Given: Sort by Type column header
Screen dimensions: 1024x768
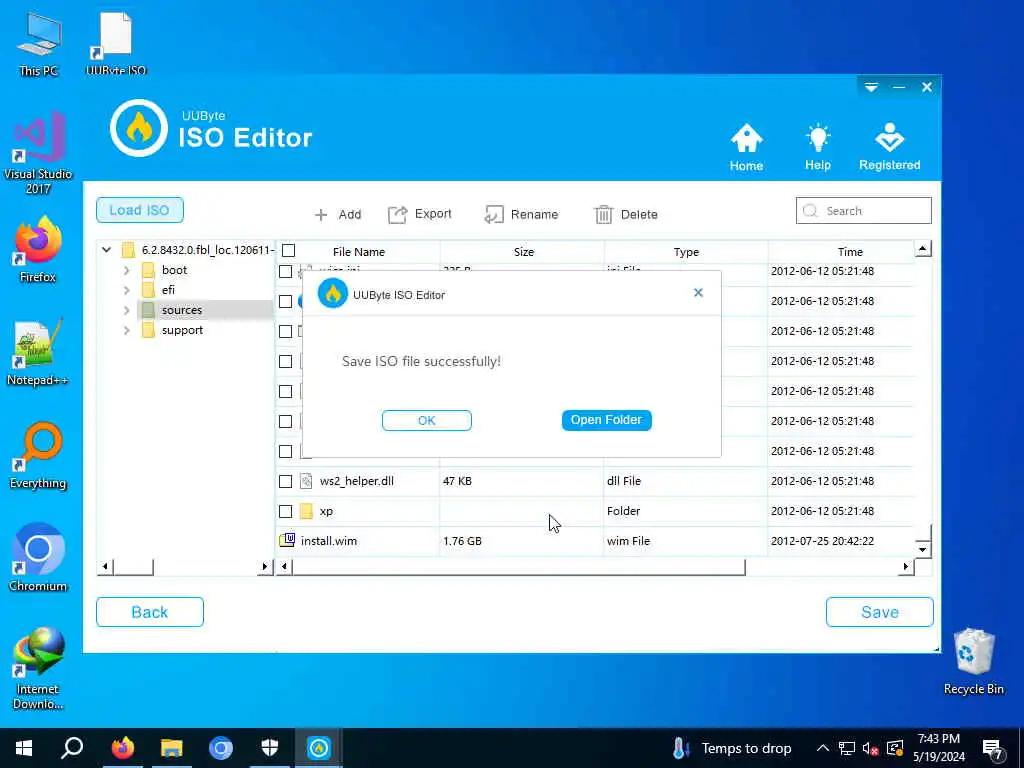Looking at the screenshot, I should click(x=686, y=251).
